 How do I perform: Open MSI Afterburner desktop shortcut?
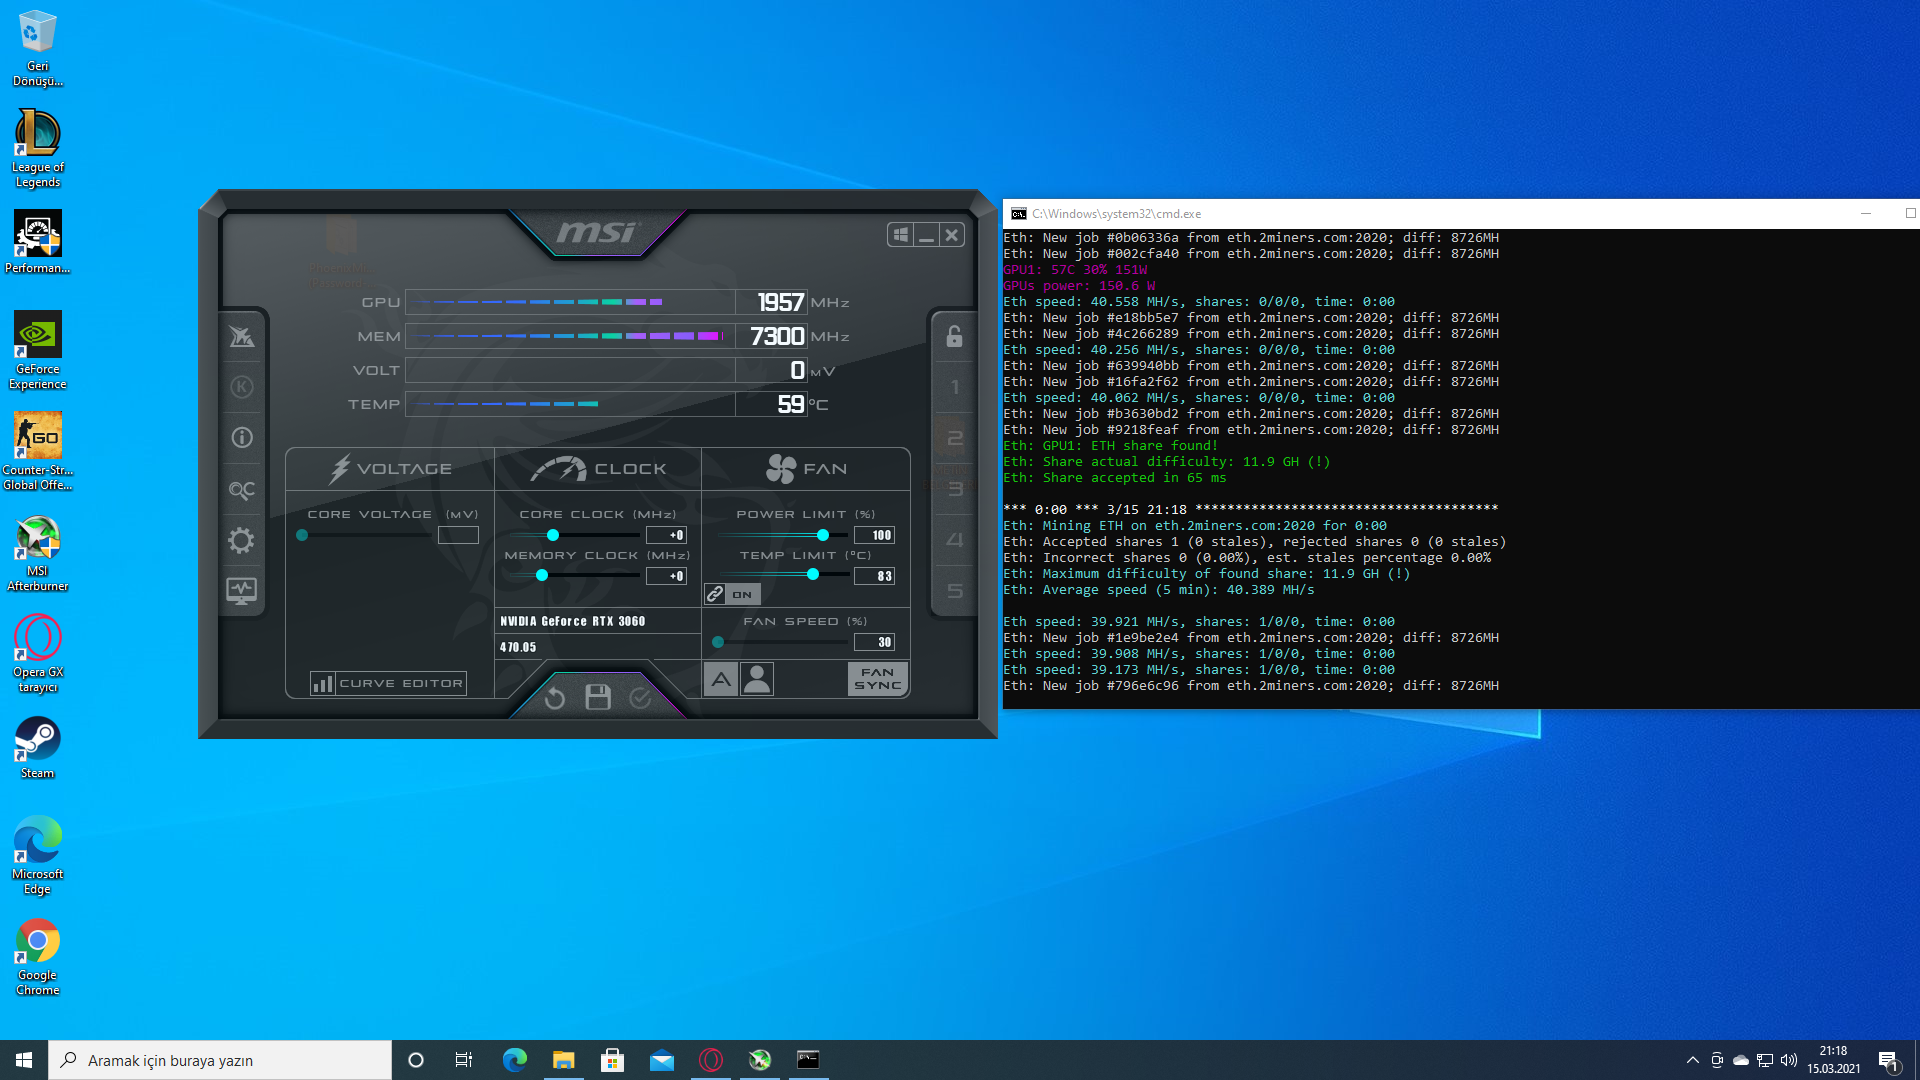[38, 553]
